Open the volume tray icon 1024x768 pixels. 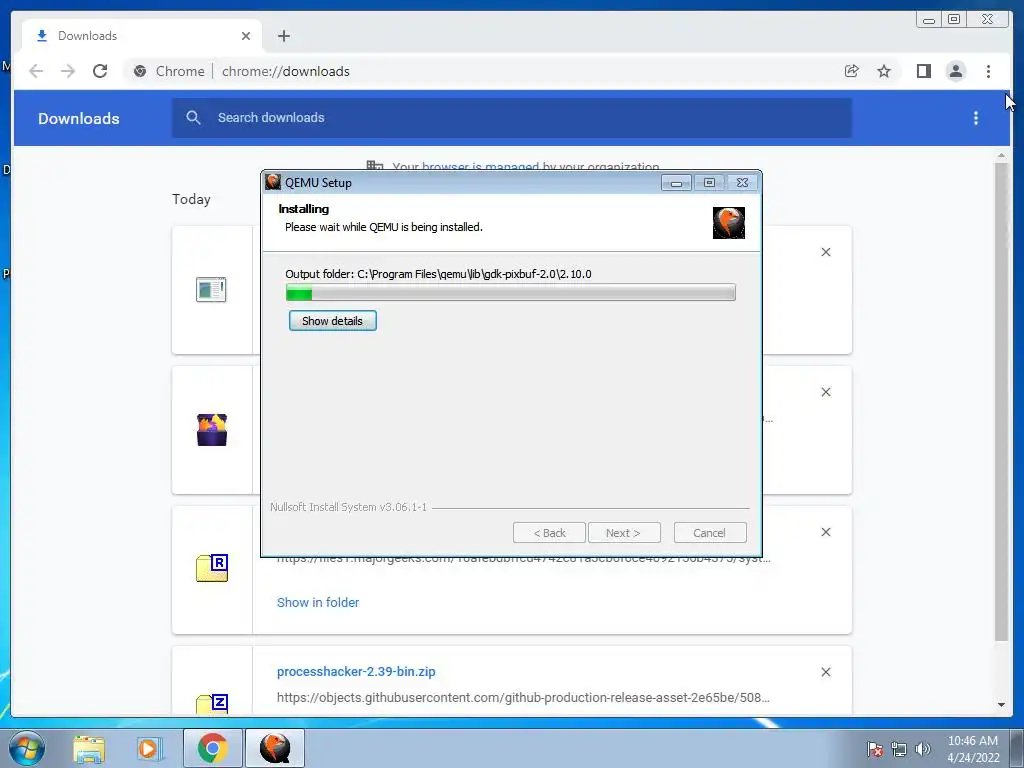click(x=922, y=749)
